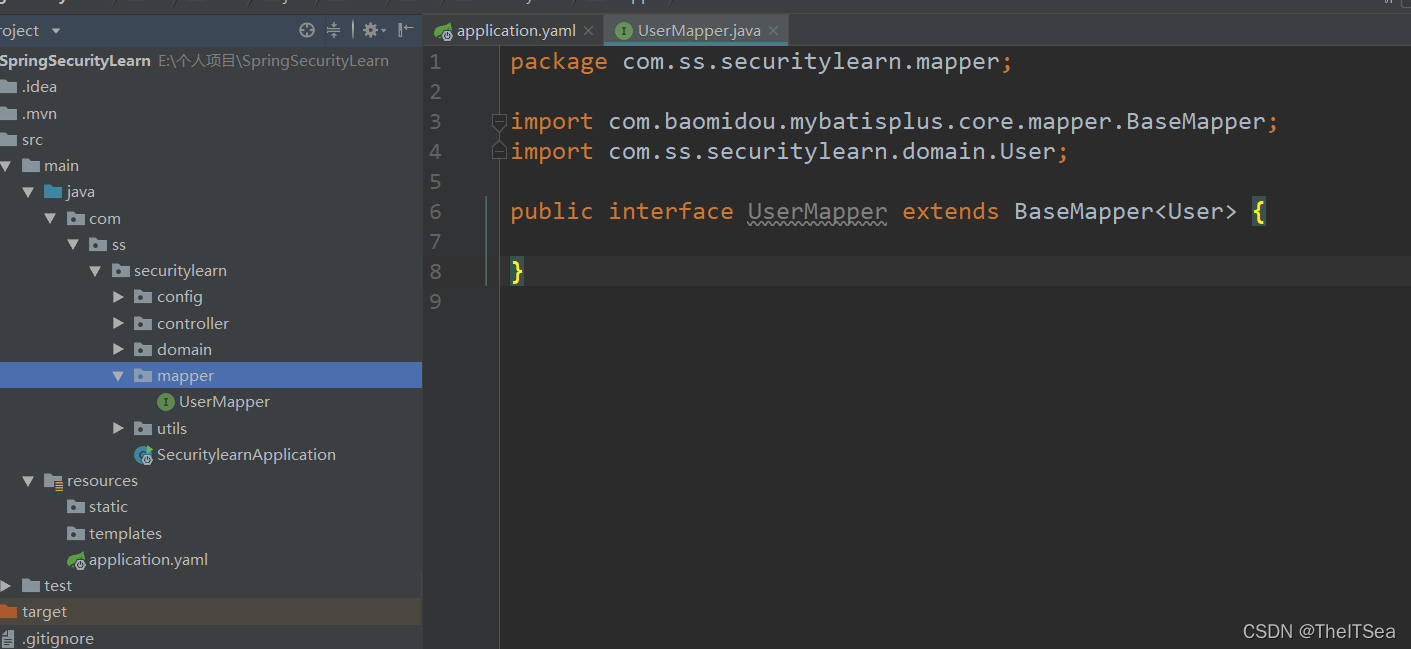Hide the Project tool window panel
This screenshot has width=1411, height=649.
pyautogui.click(x=405, y=30)
